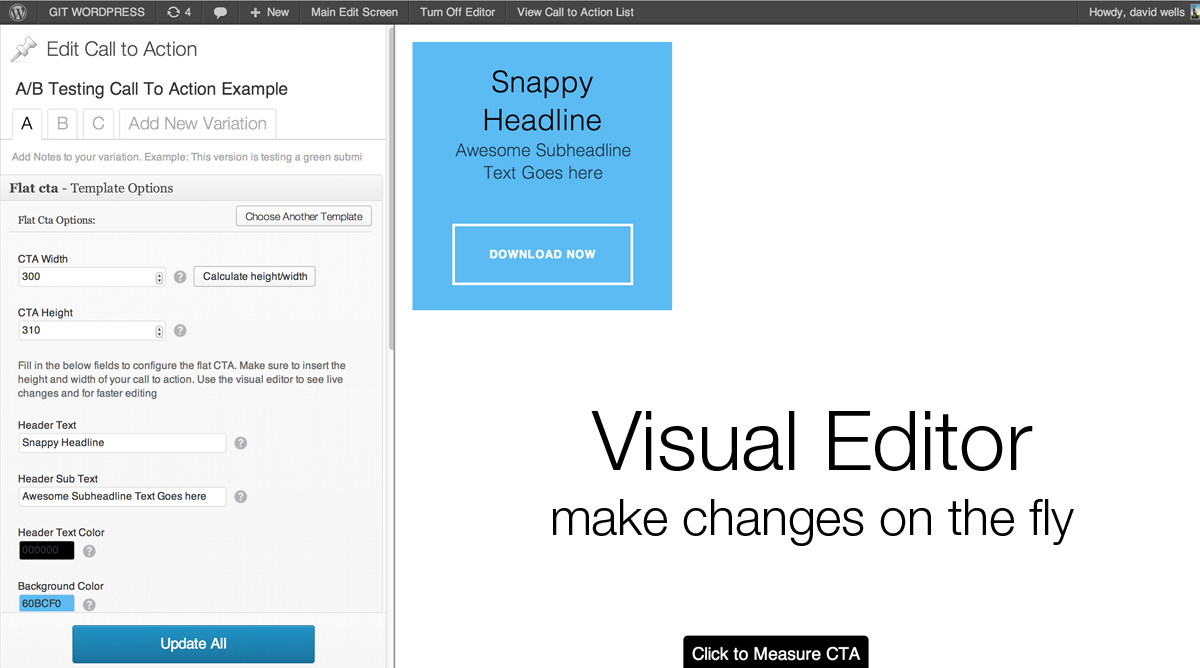Click the Update All button
1200x668 pixels.
(193, 644)
